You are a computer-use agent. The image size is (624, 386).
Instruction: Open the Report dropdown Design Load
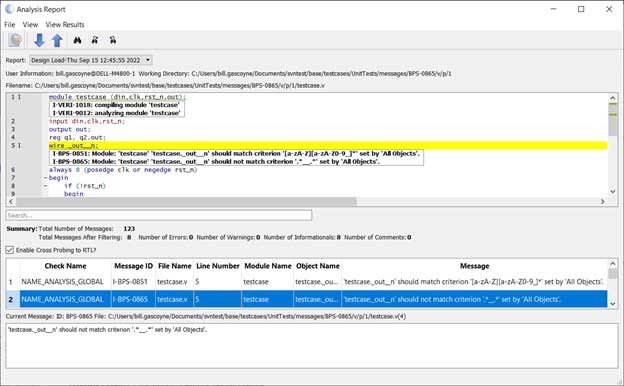tap(91, 60)
